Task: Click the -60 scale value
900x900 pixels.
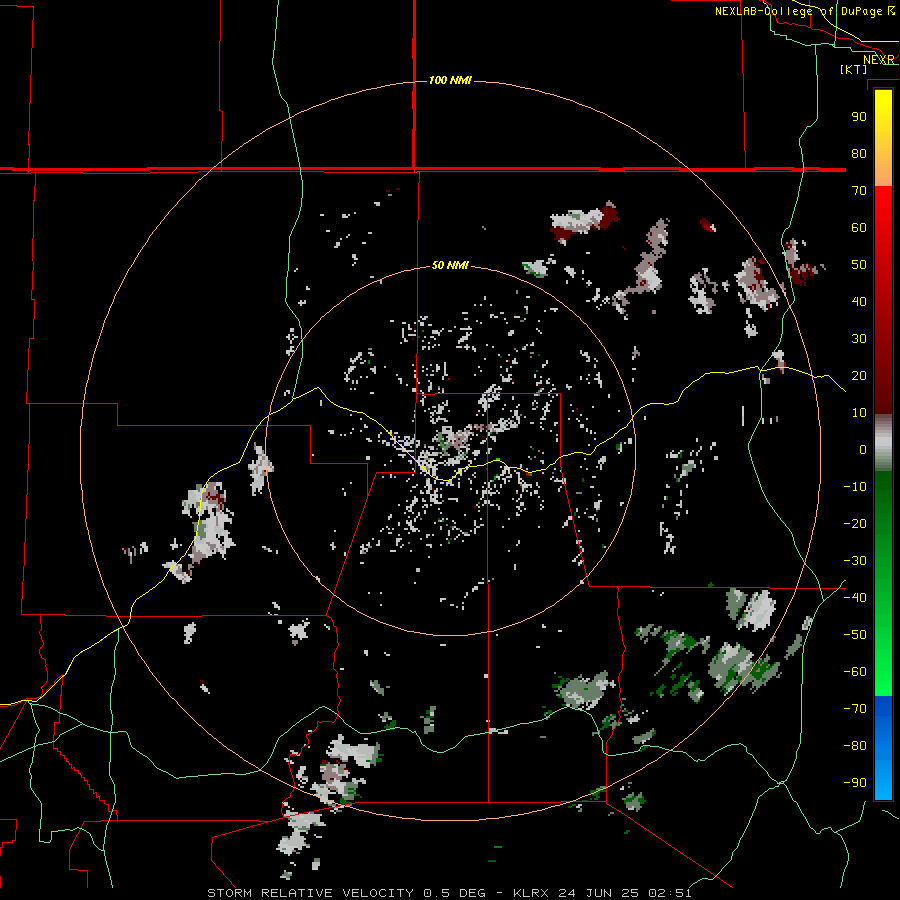Action: click(855, 672)
